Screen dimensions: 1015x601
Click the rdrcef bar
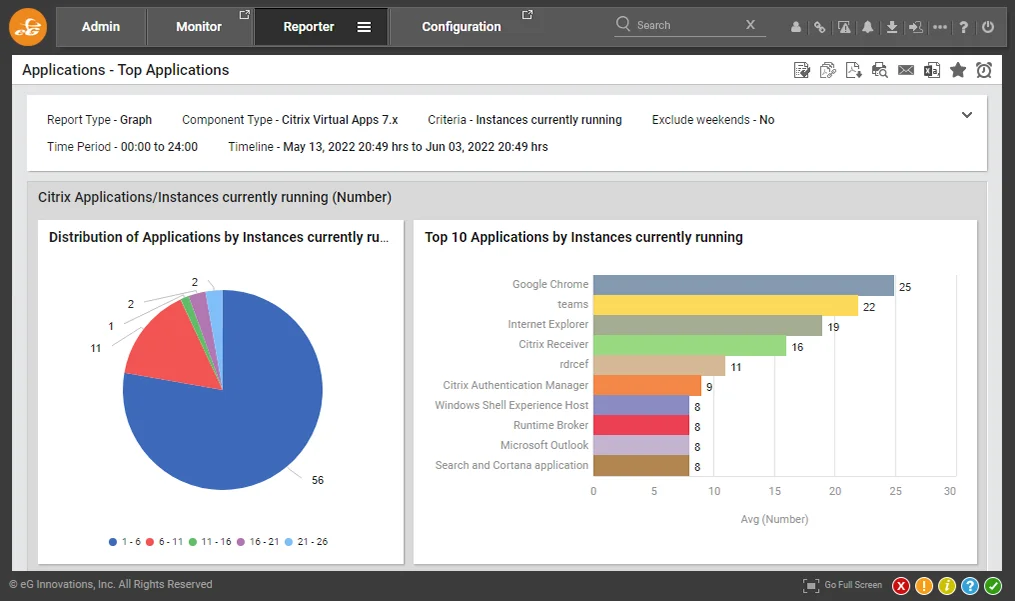click(659, 366)
